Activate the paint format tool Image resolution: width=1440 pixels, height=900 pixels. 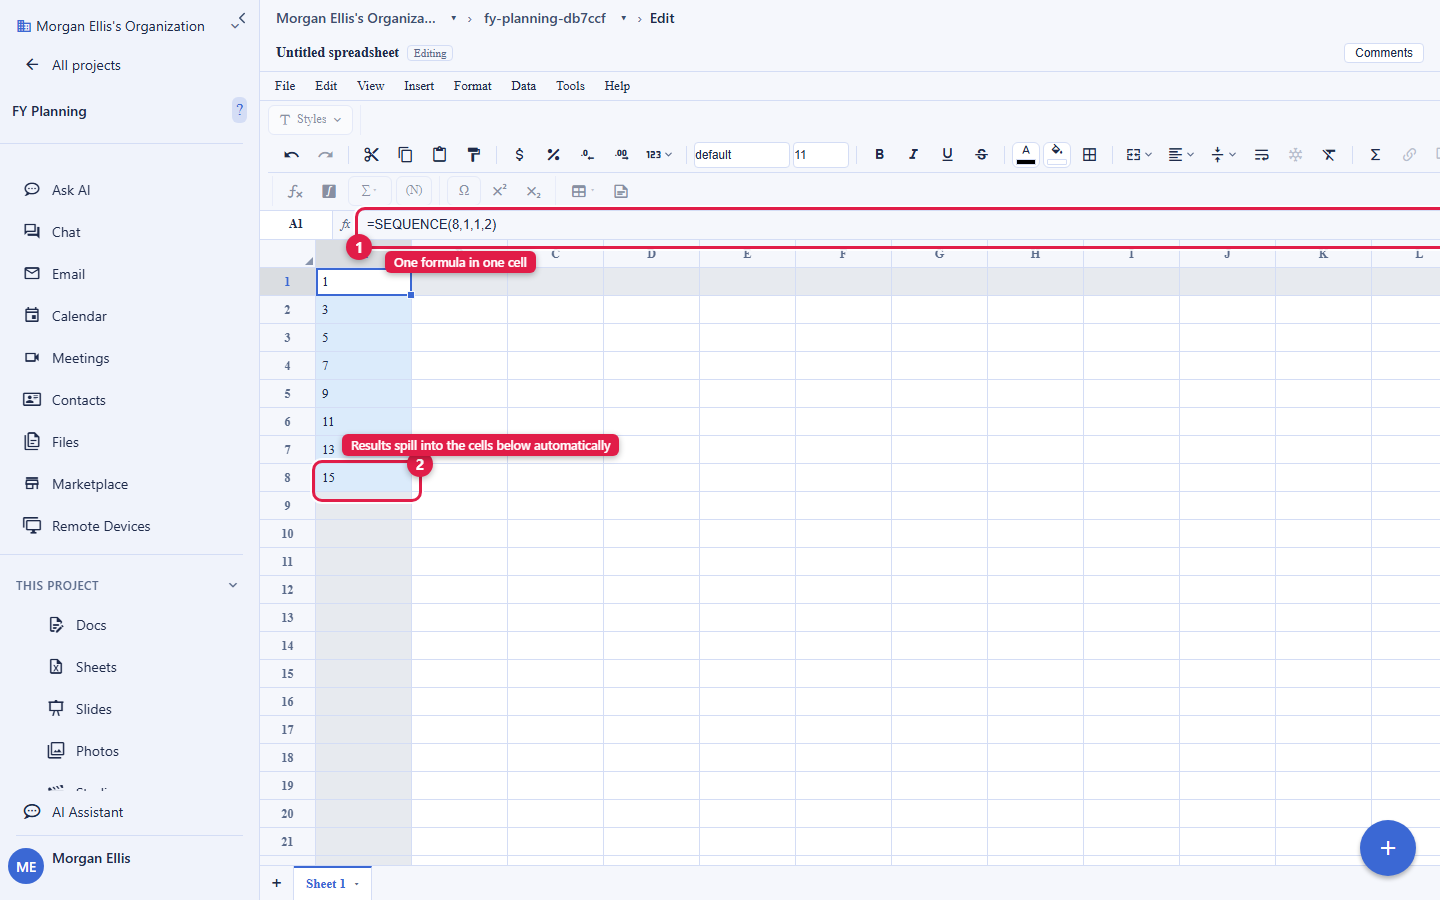point(473,155)
